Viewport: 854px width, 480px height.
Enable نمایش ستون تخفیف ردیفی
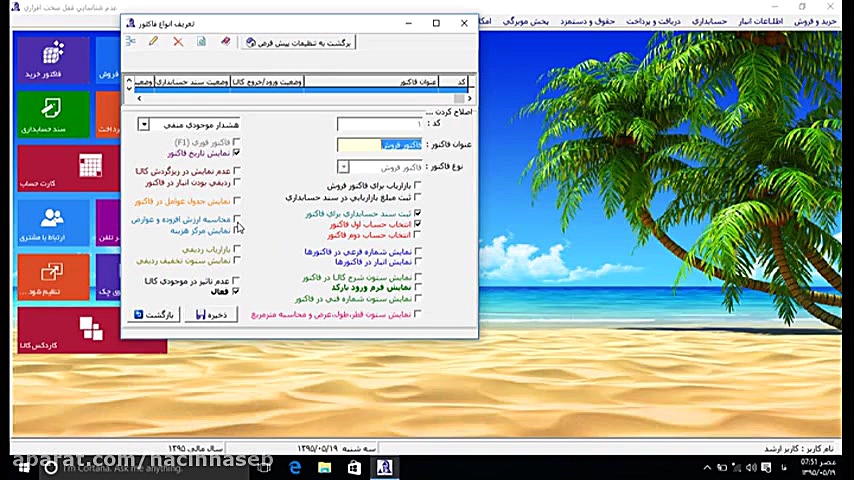tap(236, 260)
